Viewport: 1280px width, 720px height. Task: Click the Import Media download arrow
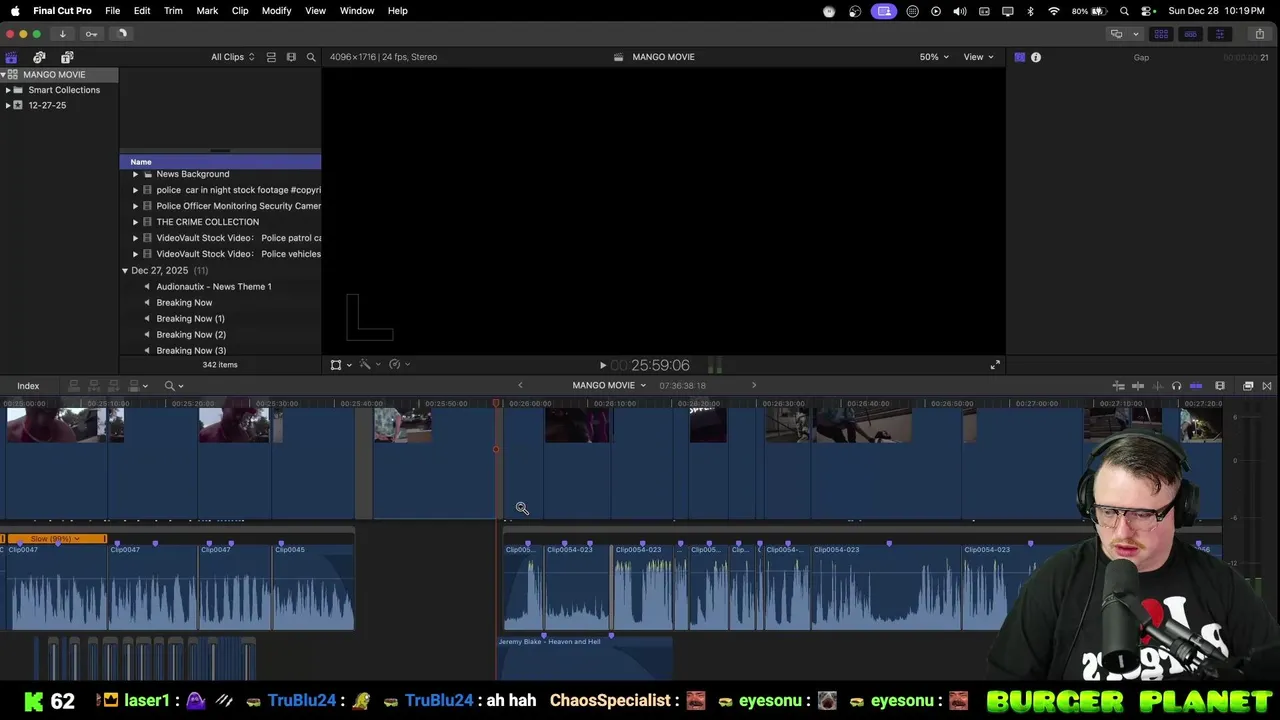coord(62,34)
